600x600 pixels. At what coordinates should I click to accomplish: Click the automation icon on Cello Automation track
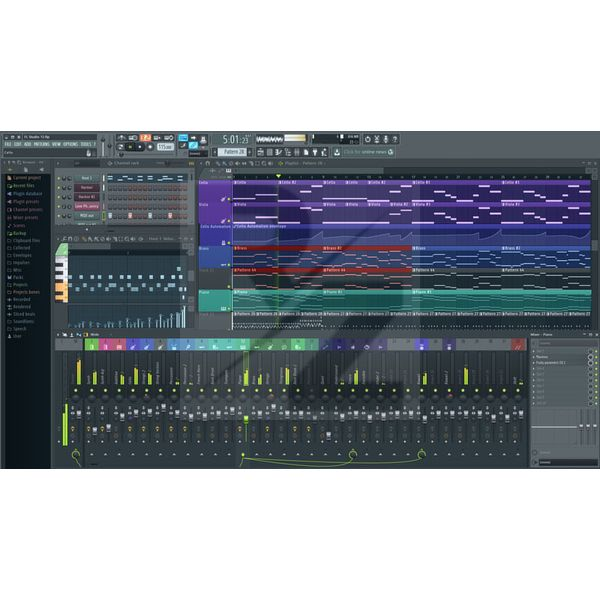(x=223, y=243)
